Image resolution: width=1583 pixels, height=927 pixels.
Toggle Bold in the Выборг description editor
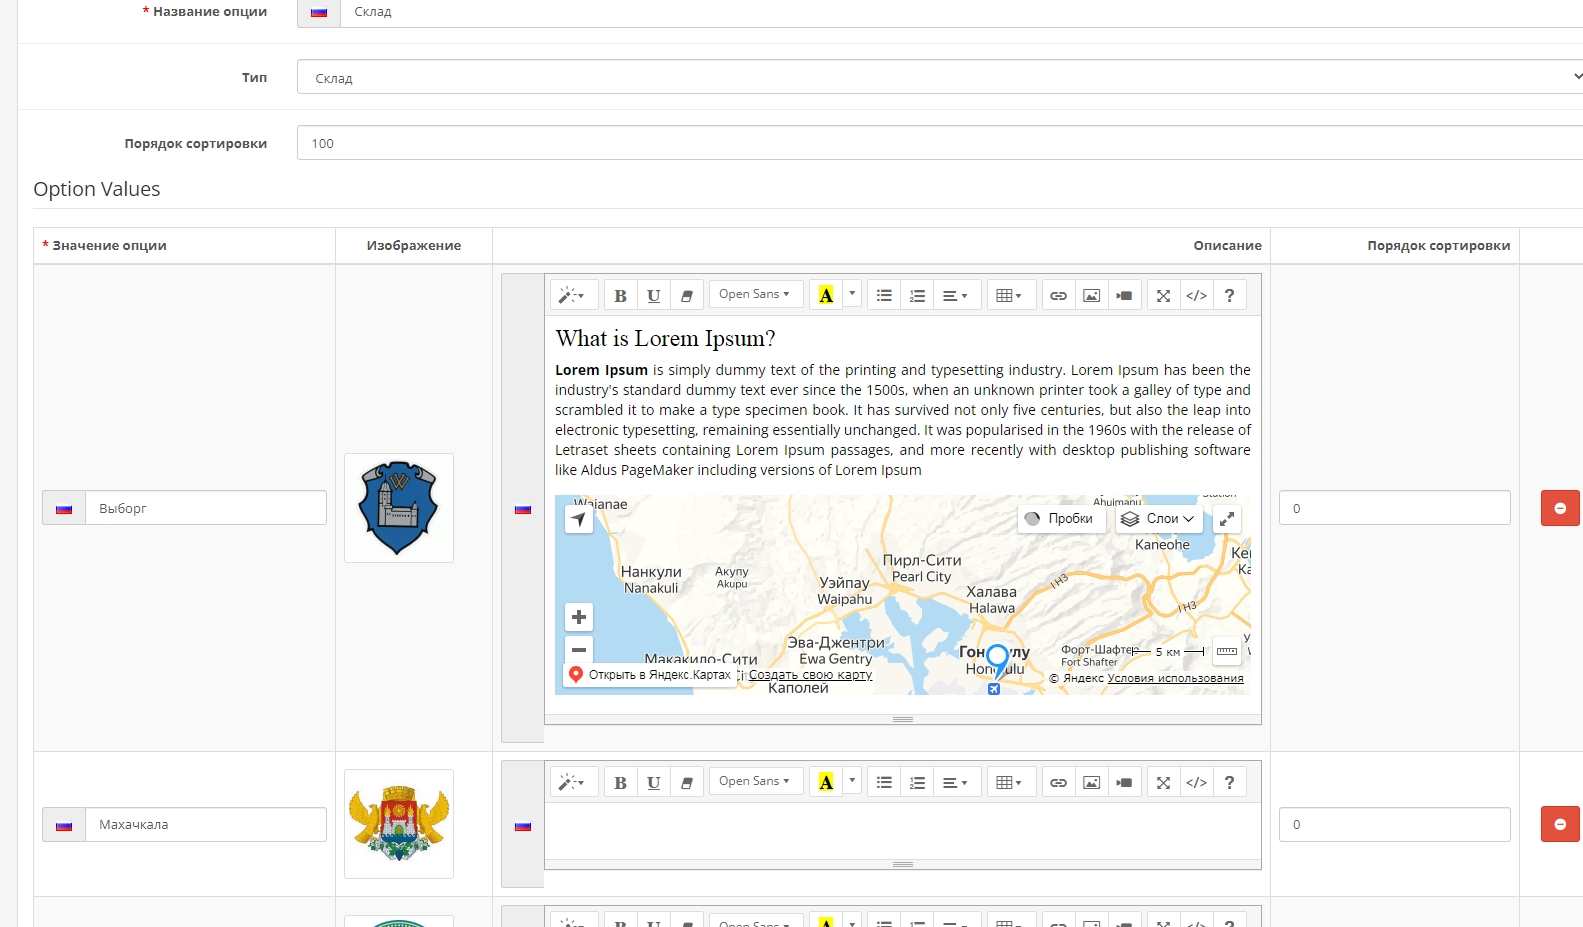click(620, 295)
